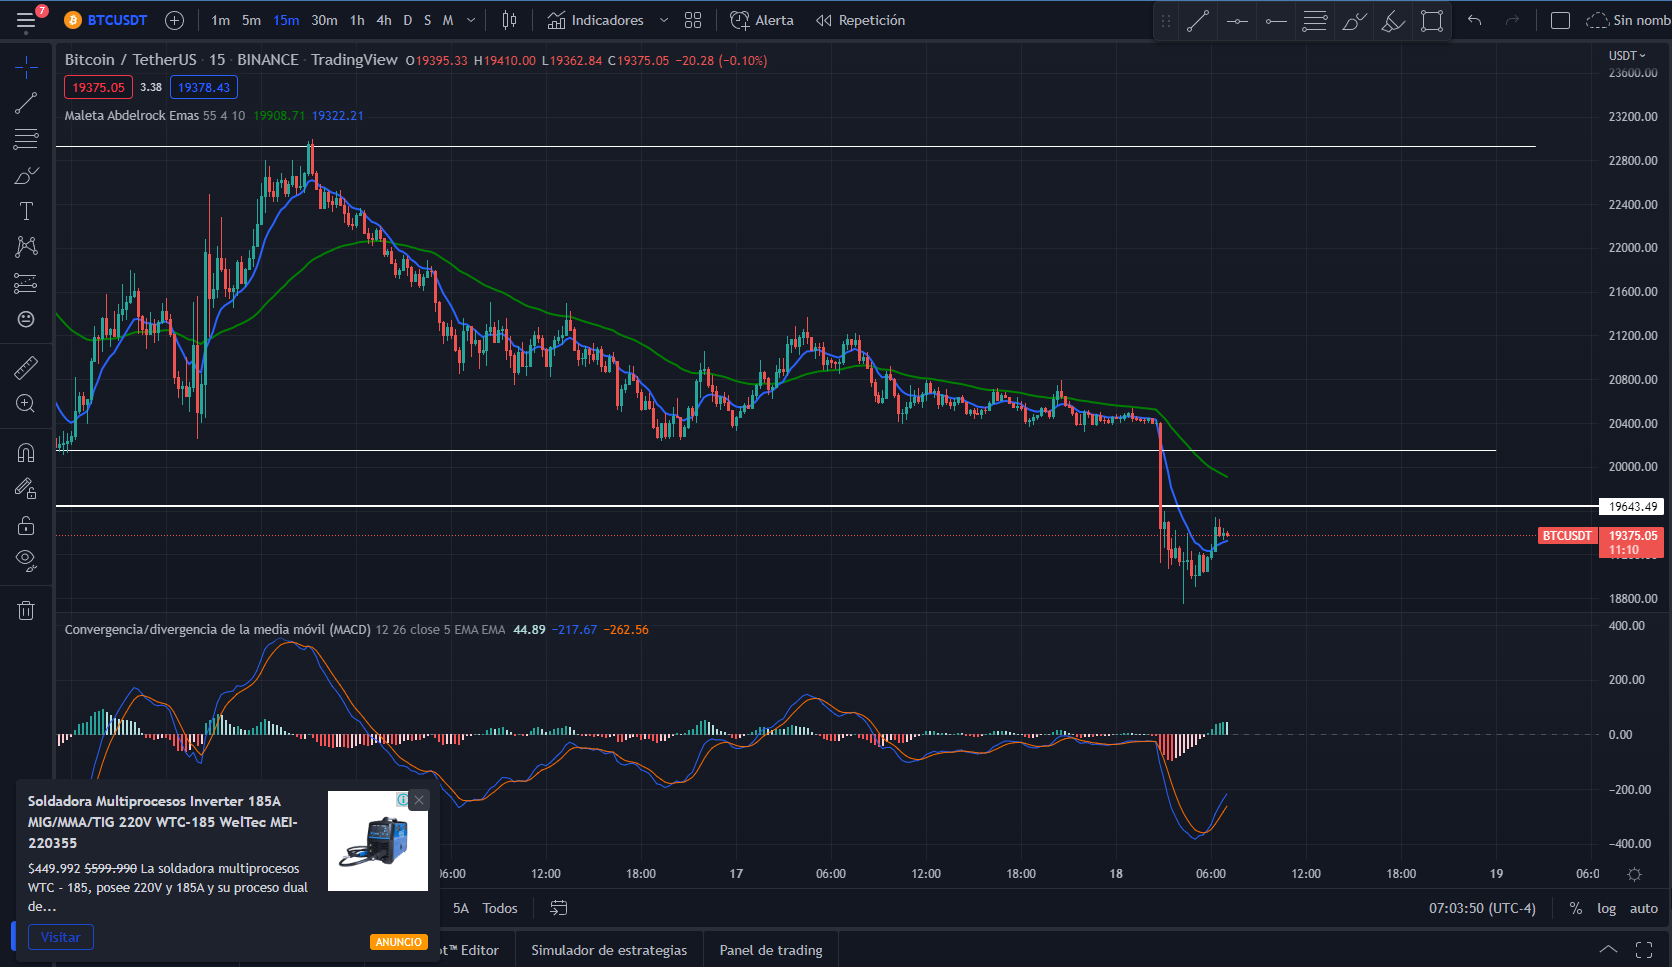Image resolution: width=1672 pixels, height=967 pixels.
Task: Select the text annotation tool
Action: 26,211
